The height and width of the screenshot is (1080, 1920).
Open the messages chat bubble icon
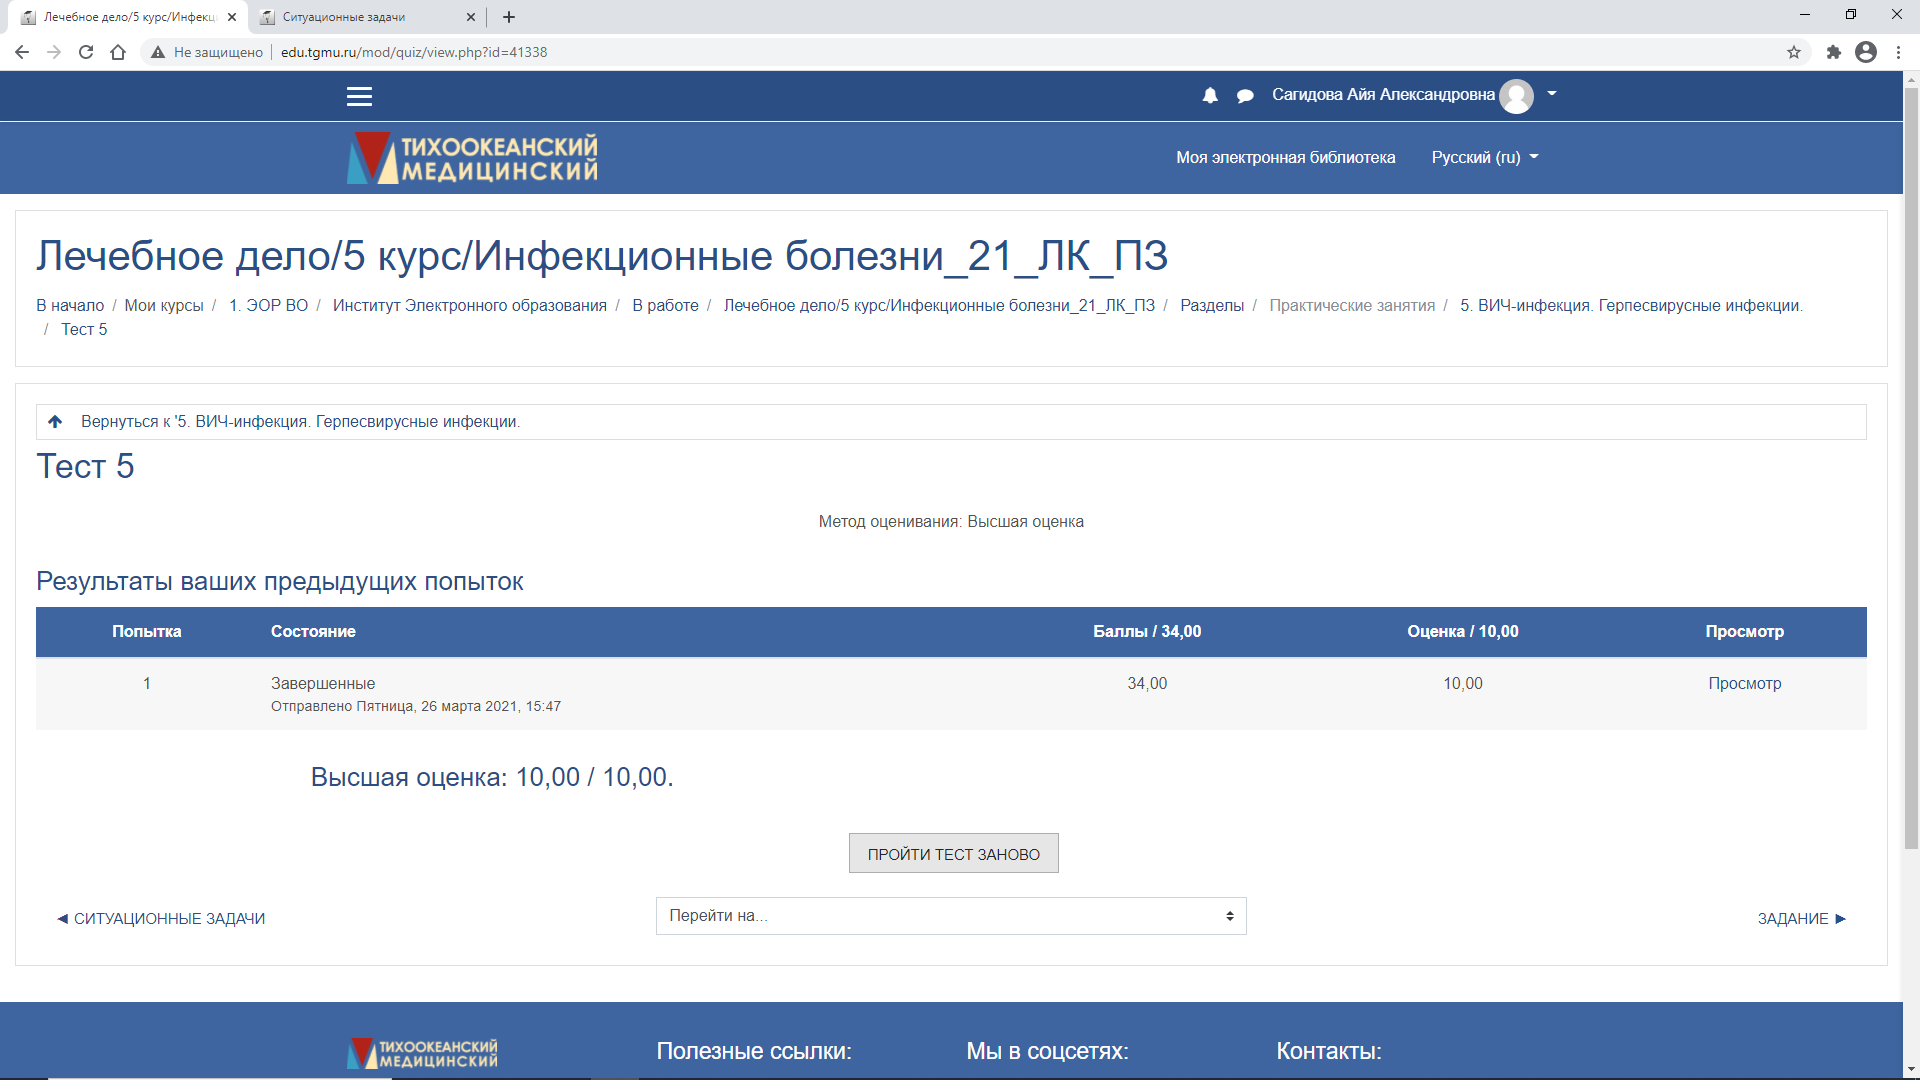1245,95
